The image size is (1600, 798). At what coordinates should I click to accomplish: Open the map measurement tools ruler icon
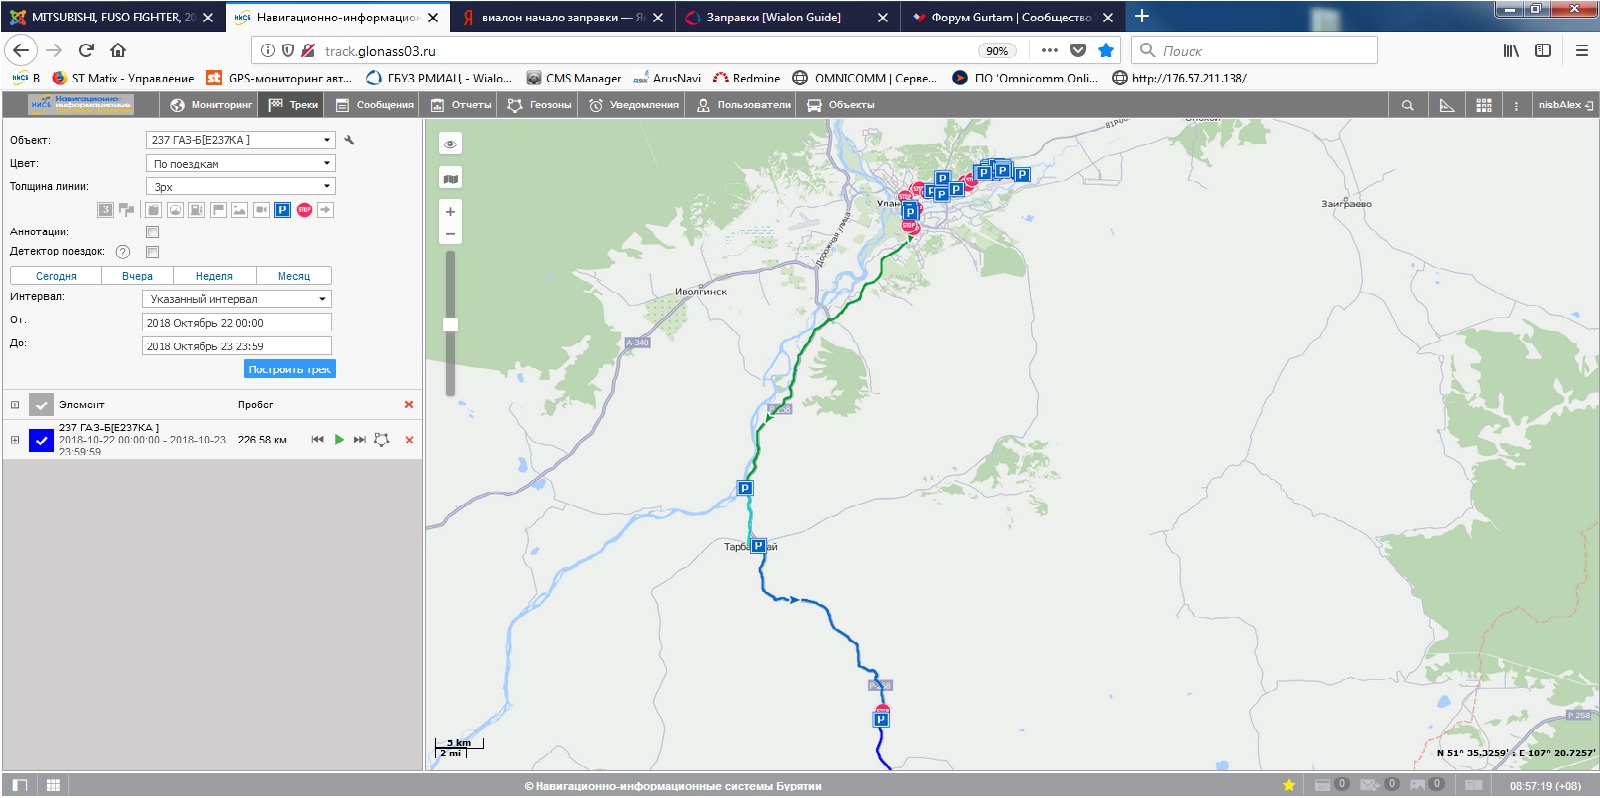click(x=1446, y=105)
